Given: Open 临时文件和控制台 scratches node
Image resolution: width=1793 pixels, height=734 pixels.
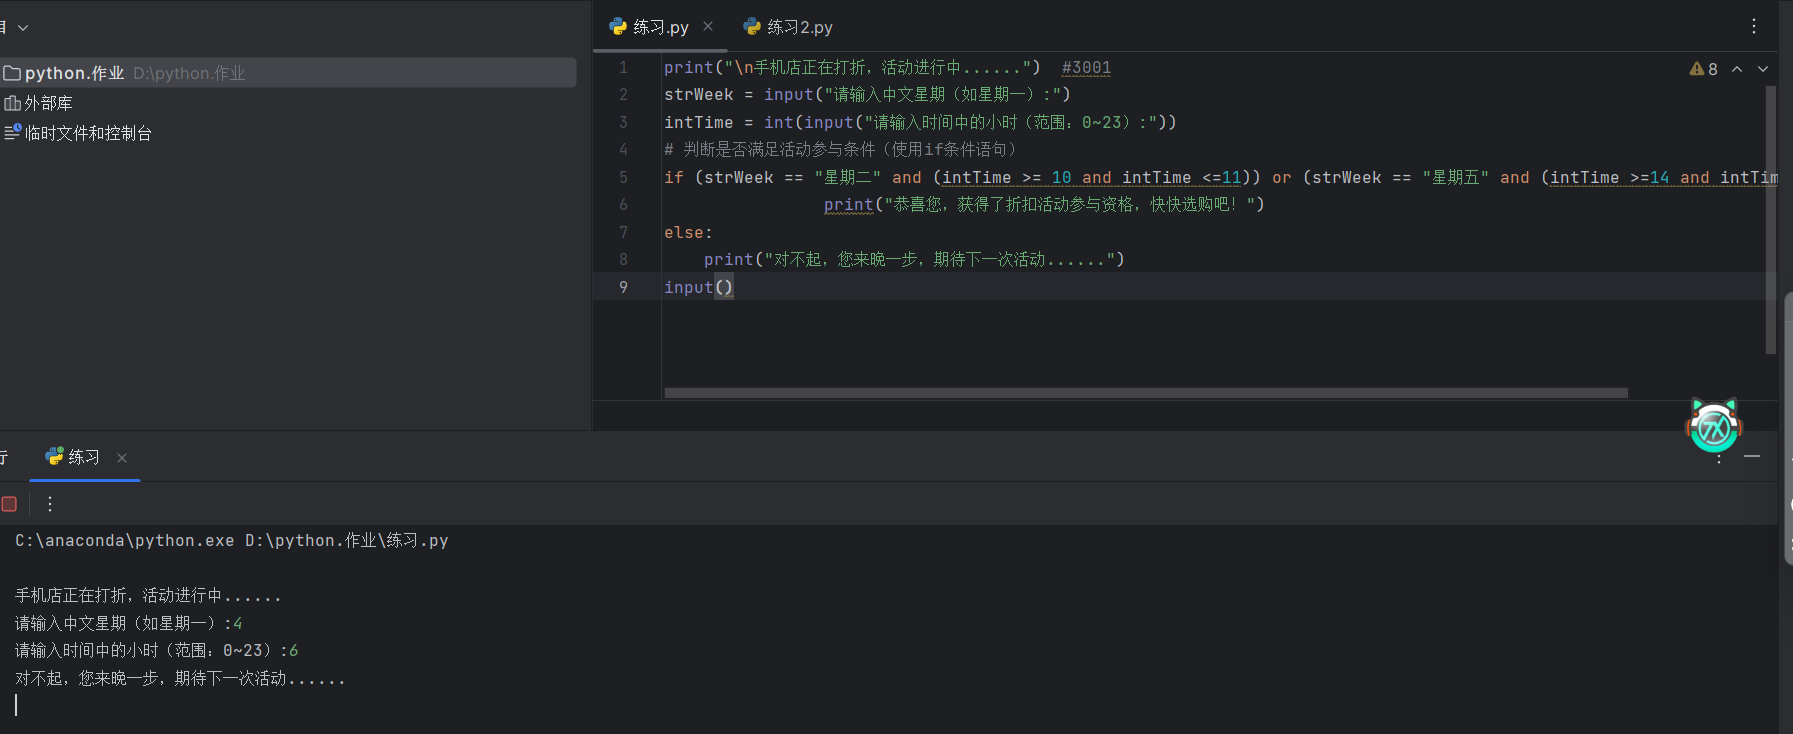Looking at the screenshot, I should coord(78,133).
